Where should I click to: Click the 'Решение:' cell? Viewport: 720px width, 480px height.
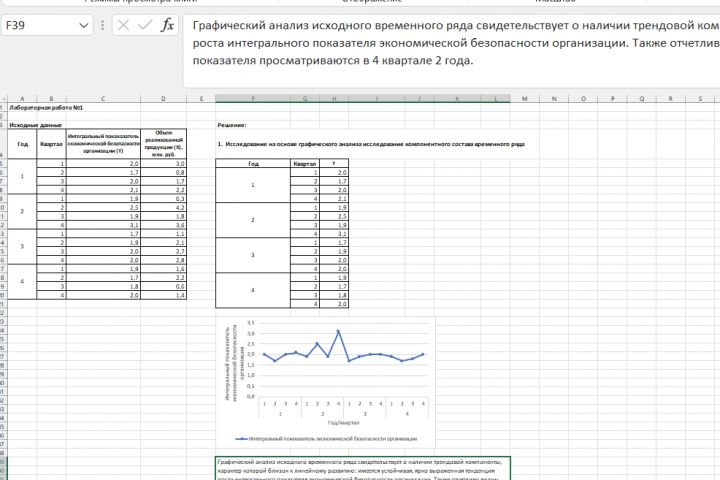(x=232, y=125)
